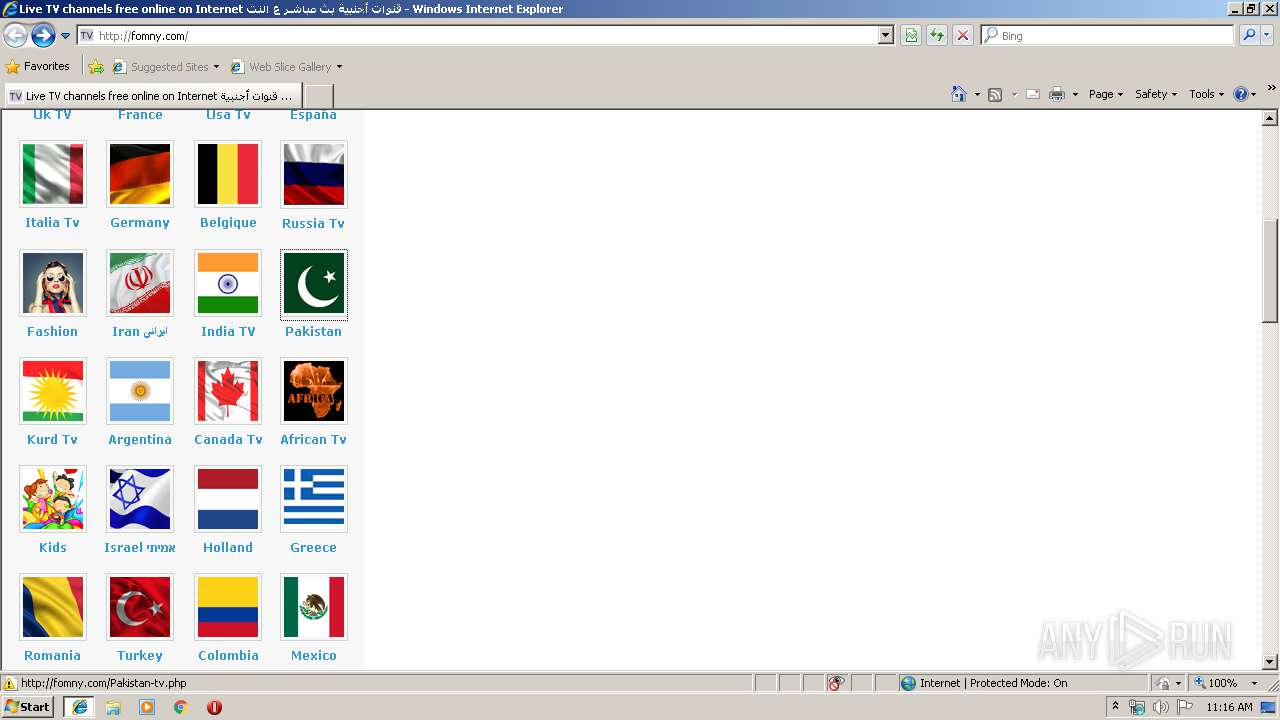1280x720 pixels.
Task: Select the Belgique flag icon
Action: pyautogui.click(x=228, y=174)
